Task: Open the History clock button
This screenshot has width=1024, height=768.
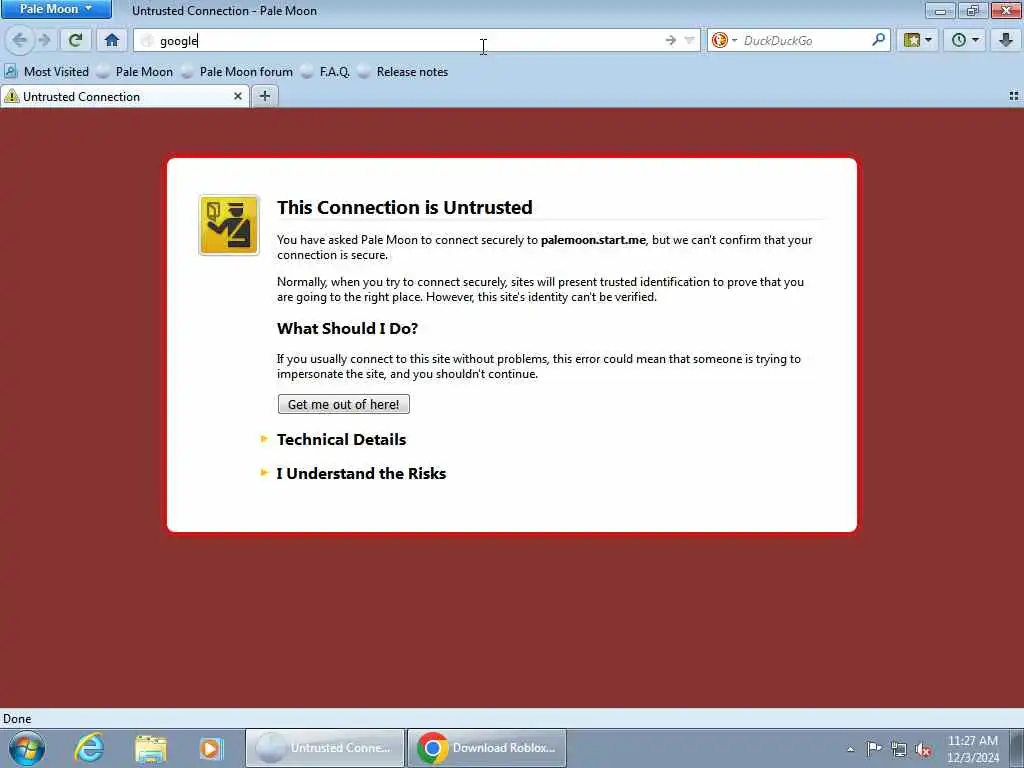Action: (x=965, y=40)
